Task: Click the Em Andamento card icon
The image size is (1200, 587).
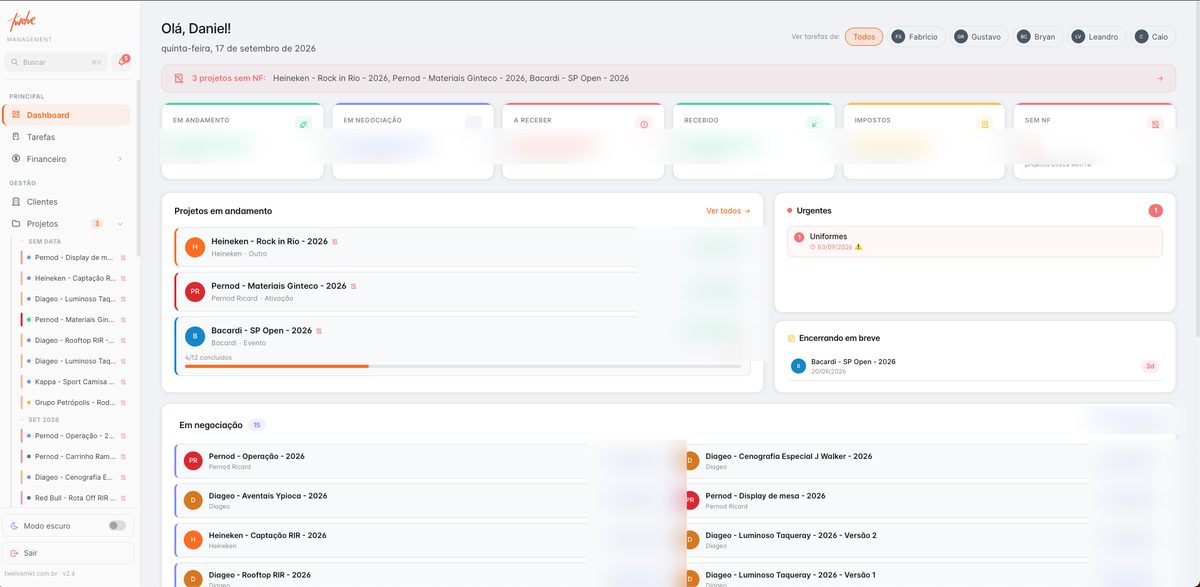Action: pos(304,124)
